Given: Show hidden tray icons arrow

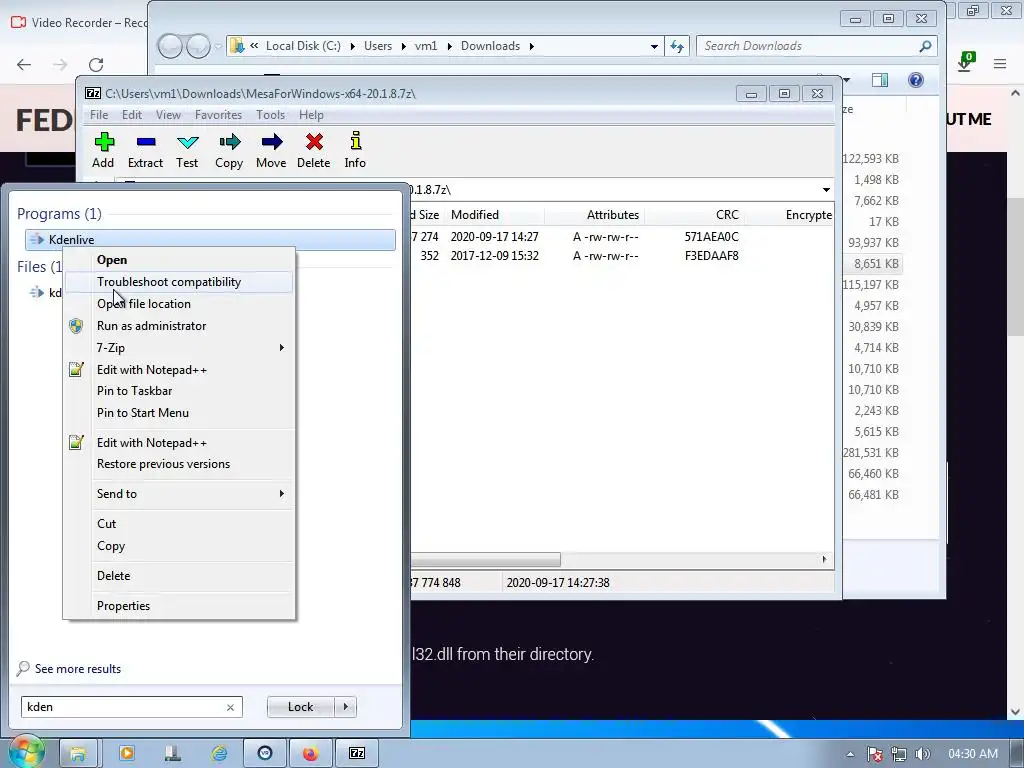Looking at the screenshot, I should [850, 754].
